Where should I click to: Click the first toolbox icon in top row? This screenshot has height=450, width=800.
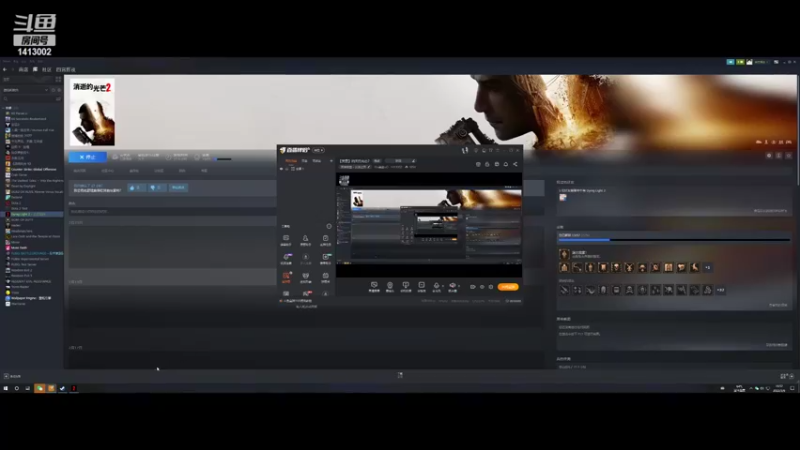coord(286,240)
